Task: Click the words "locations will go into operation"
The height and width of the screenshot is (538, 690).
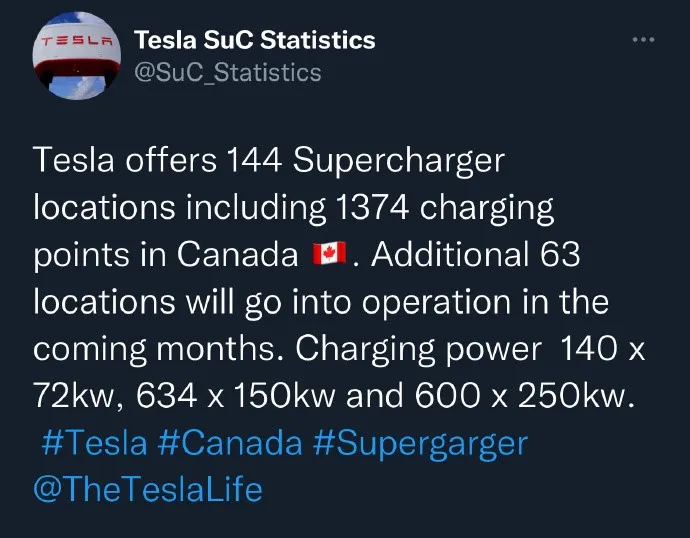Action: tap(272, 303)
